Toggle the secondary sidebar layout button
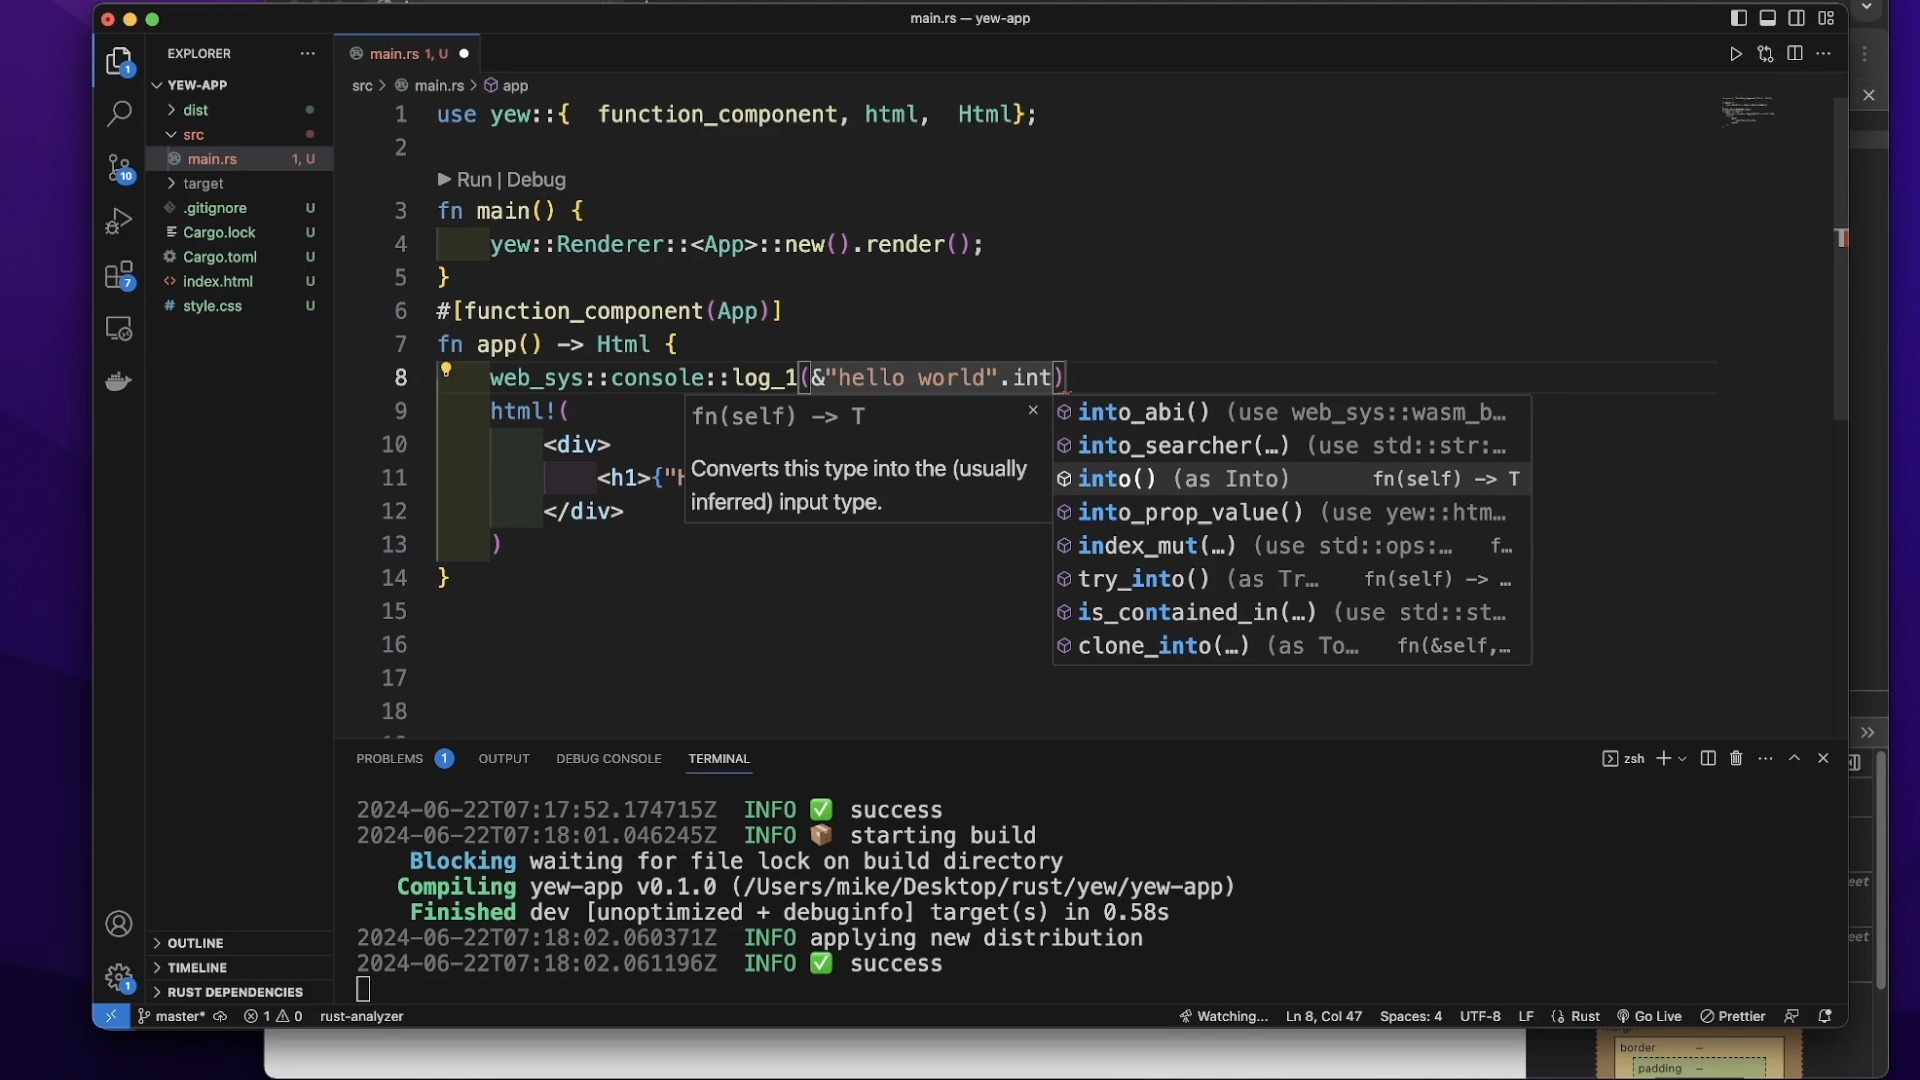This screenshot has width=1920, height=1080. tap(1797, 18)
